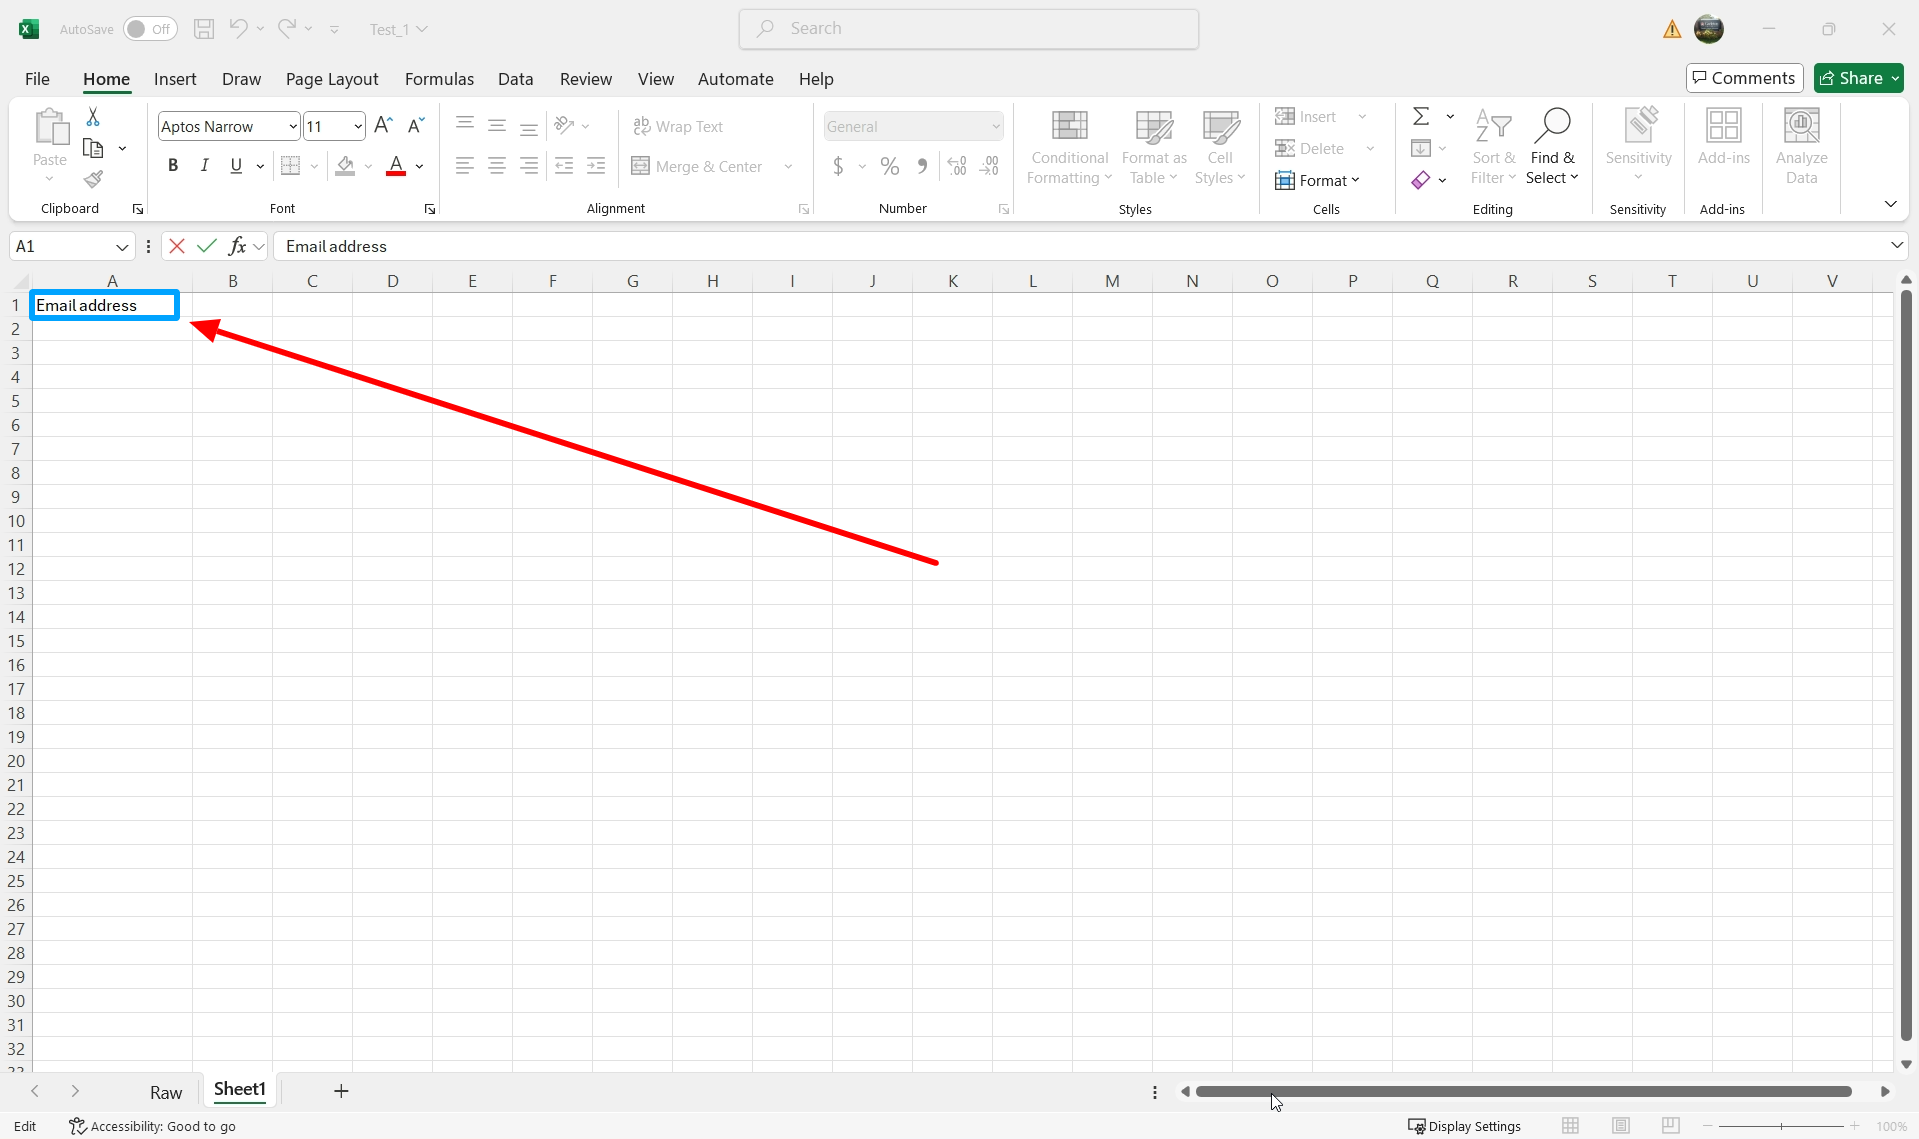Toggle Italic formatting
Viewport: 1919px width, 1139px height.
click(x=204, y=166)
